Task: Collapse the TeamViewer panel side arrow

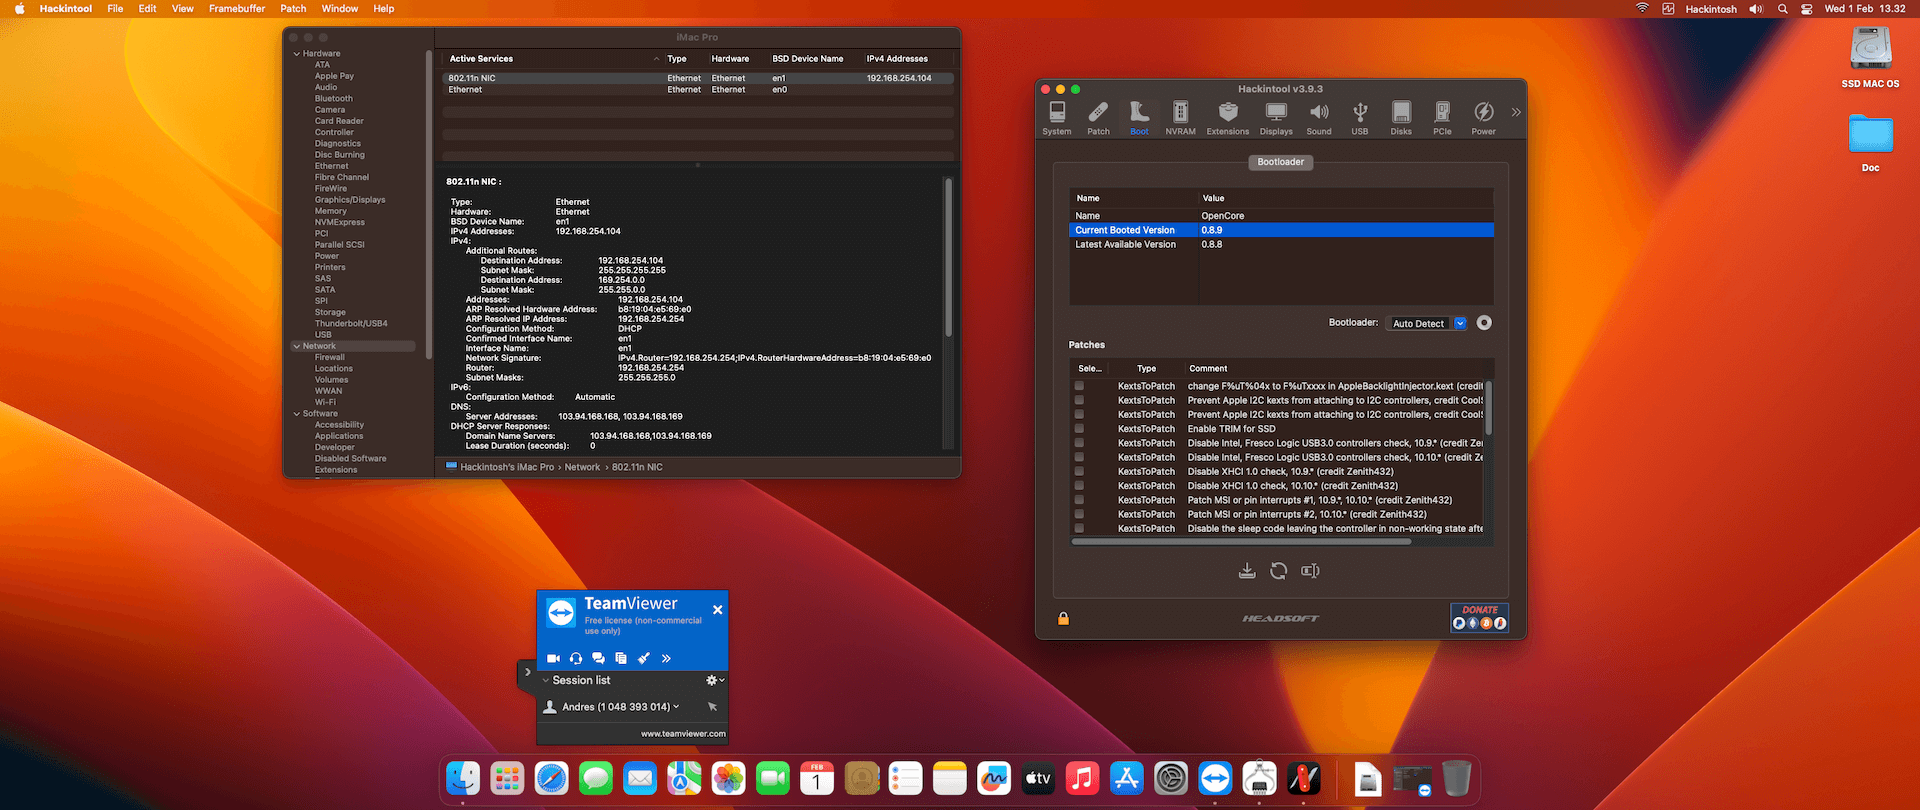Action: coord(527,672)
